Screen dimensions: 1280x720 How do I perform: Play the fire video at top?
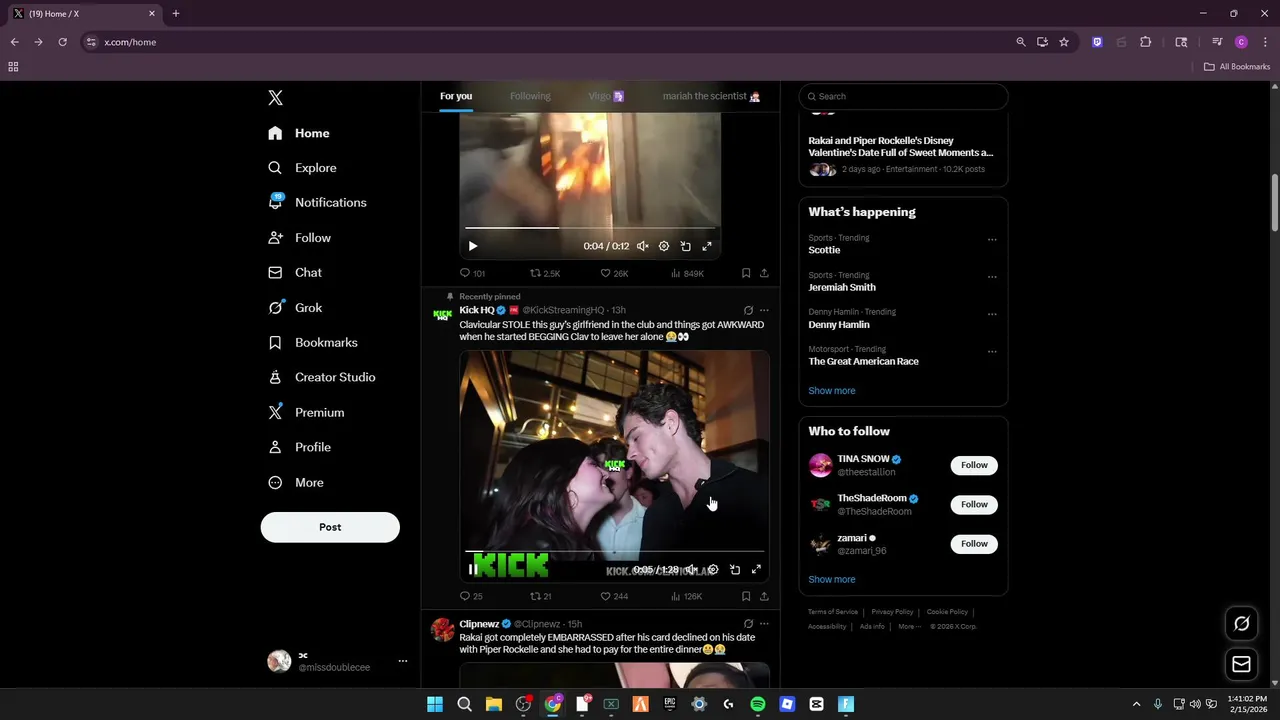[x=473, y=246]
